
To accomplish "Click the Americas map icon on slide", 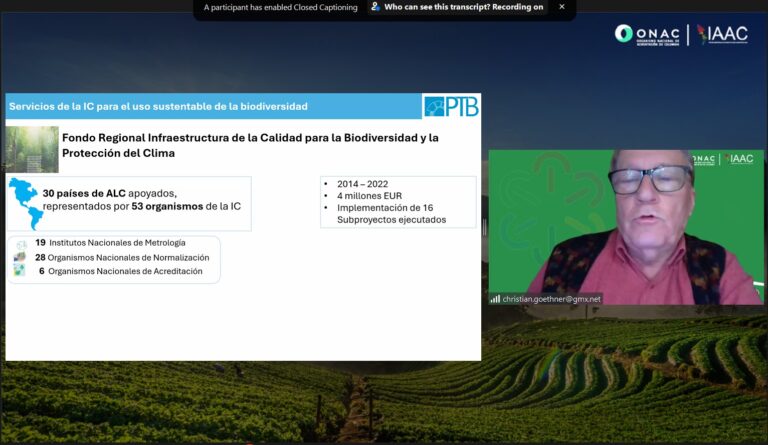I will click(x=25, y=203).
